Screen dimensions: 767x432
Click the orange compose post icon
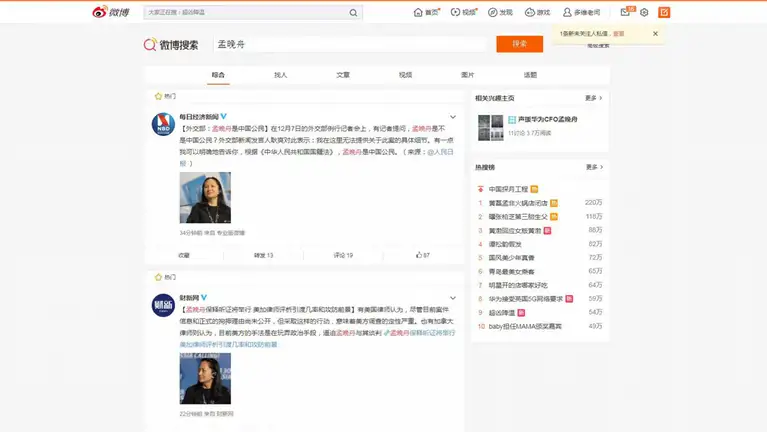[664, 12]
